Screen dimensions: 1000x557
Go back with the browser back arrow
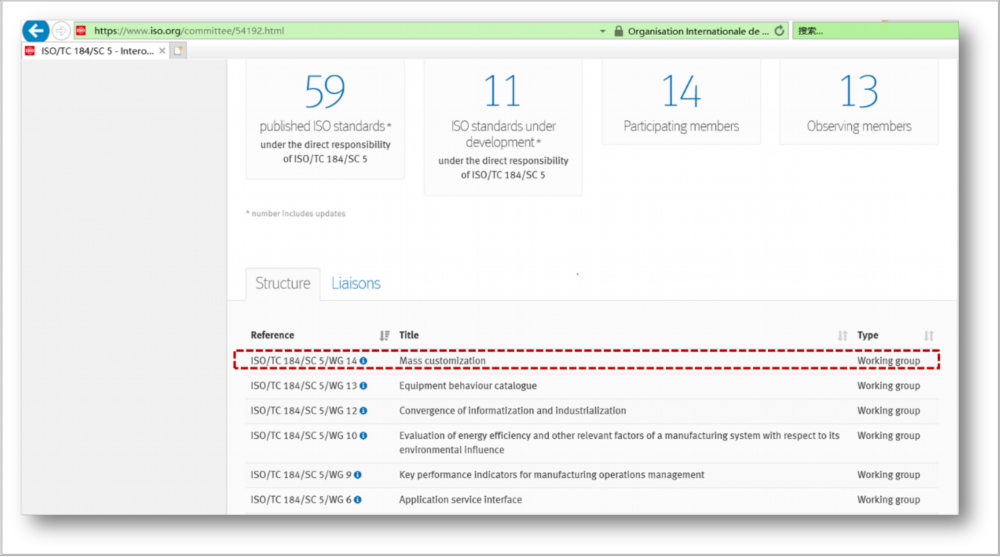coord(36,31)
